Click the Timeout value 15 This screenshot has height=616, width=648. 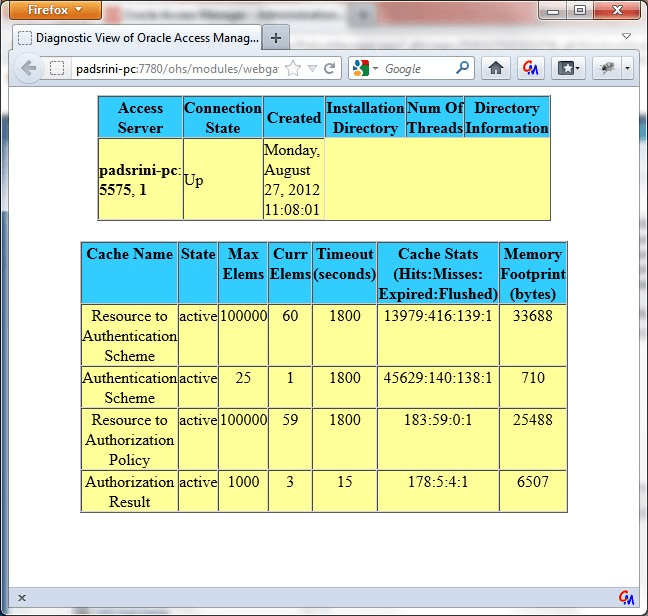(x=345, y=482)
